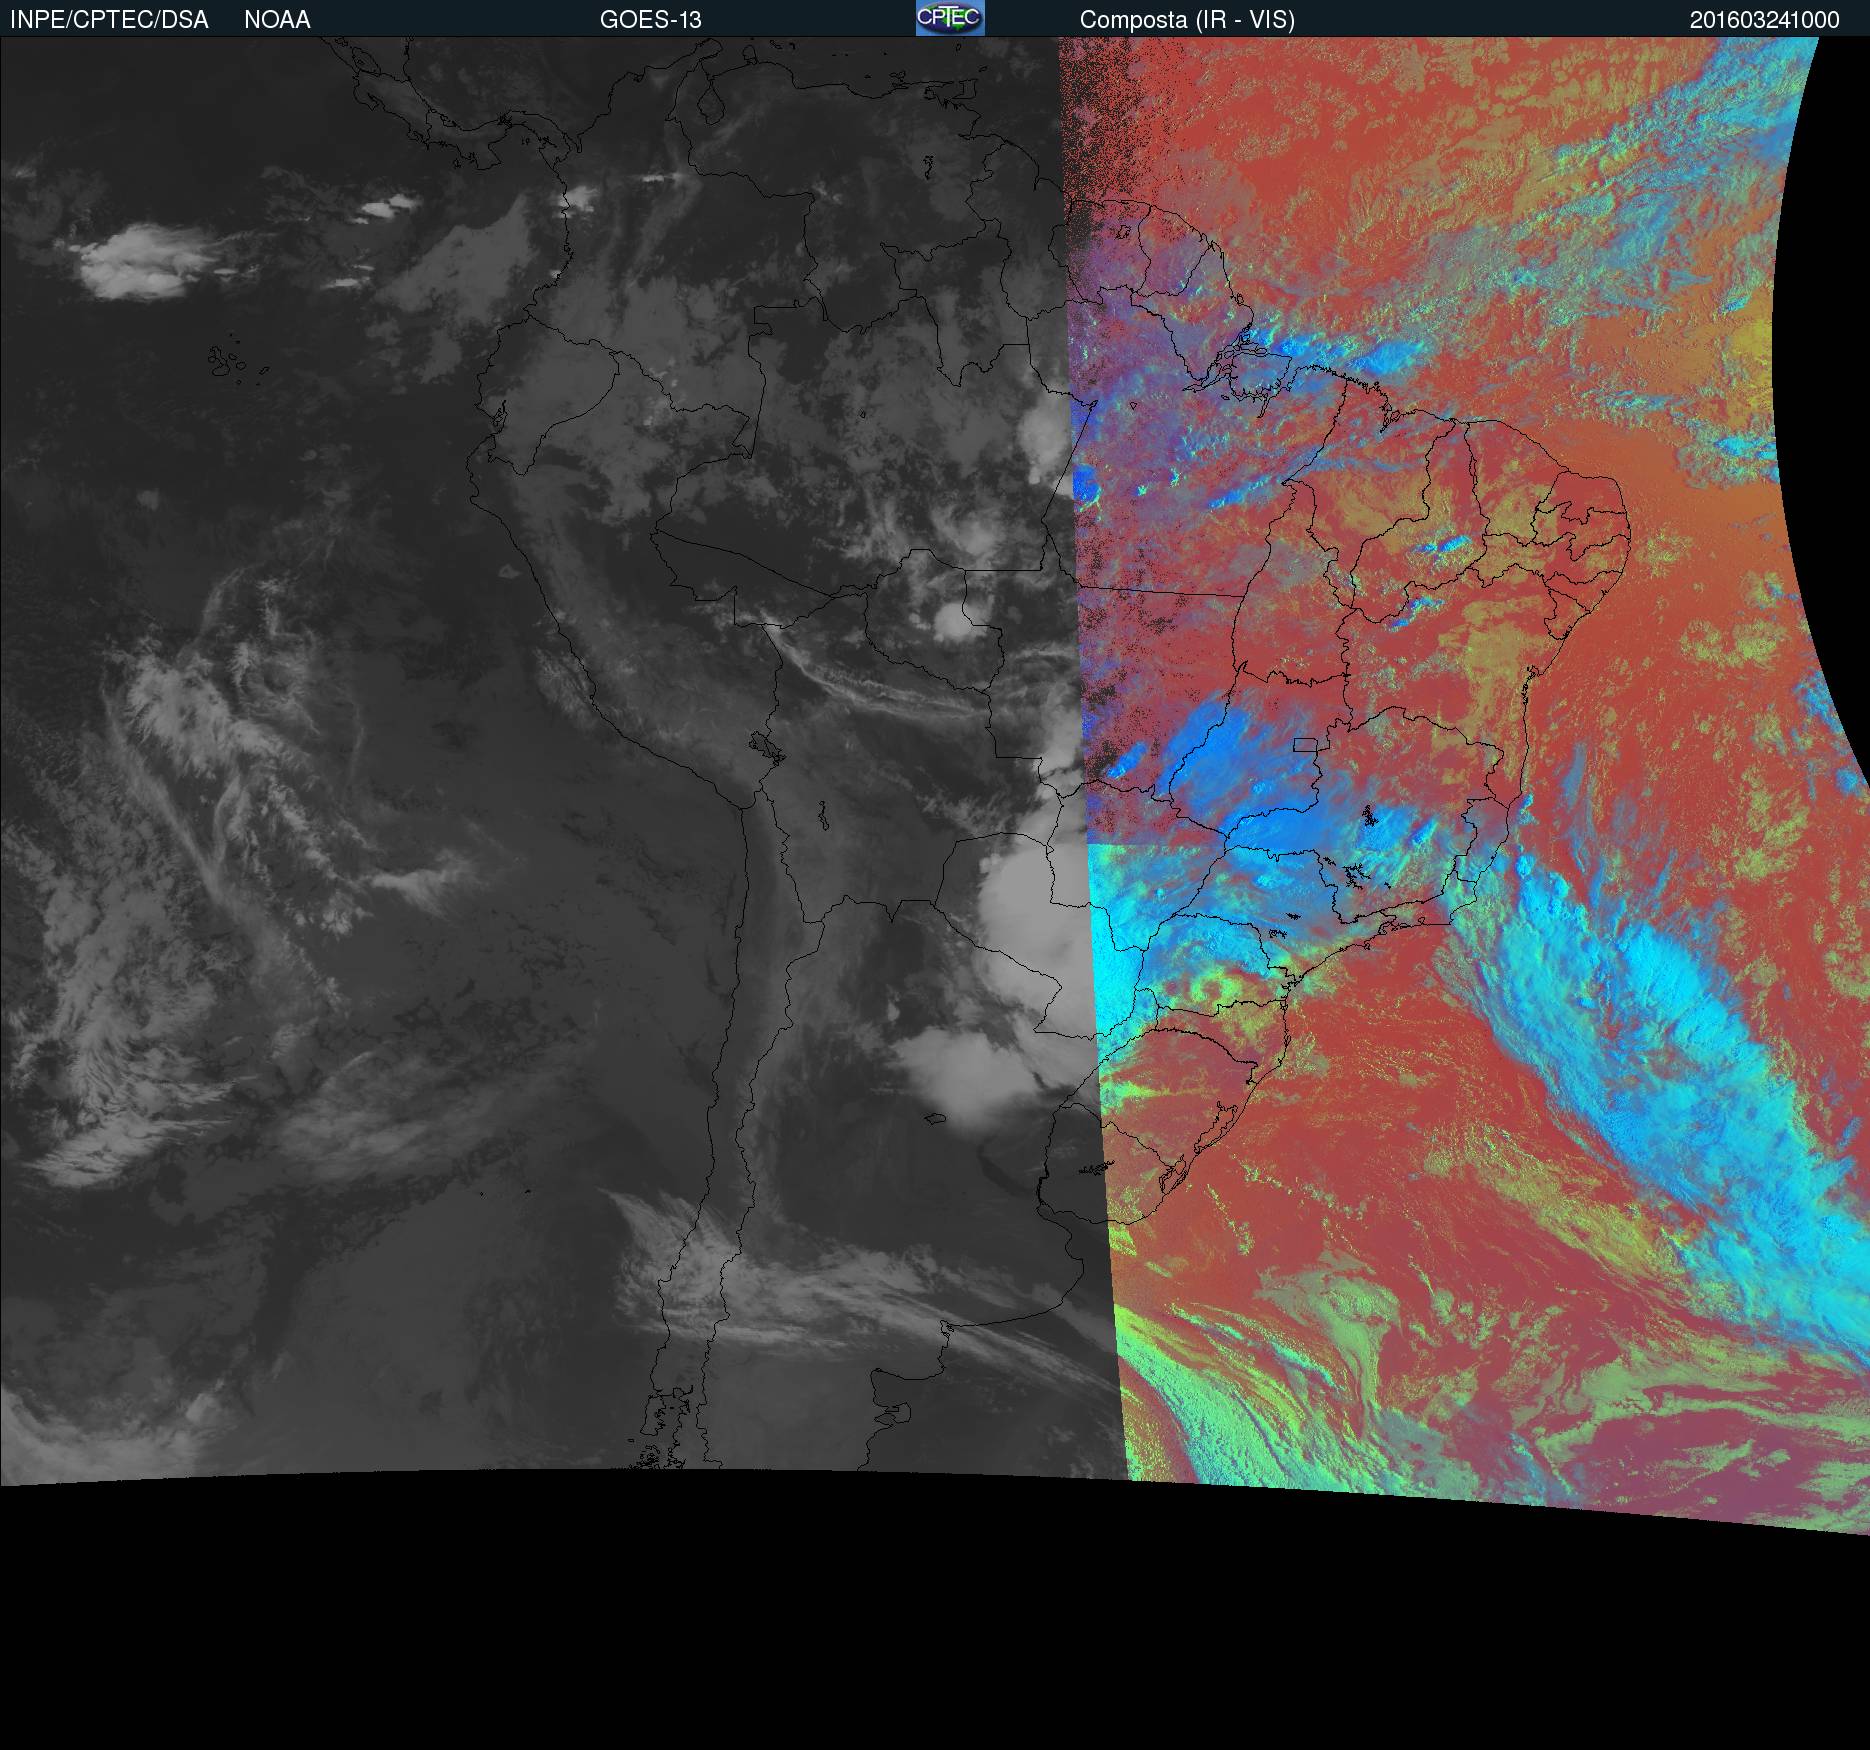Click the NOAA label in the header
1870x1750 pixels.
point(277,20)
